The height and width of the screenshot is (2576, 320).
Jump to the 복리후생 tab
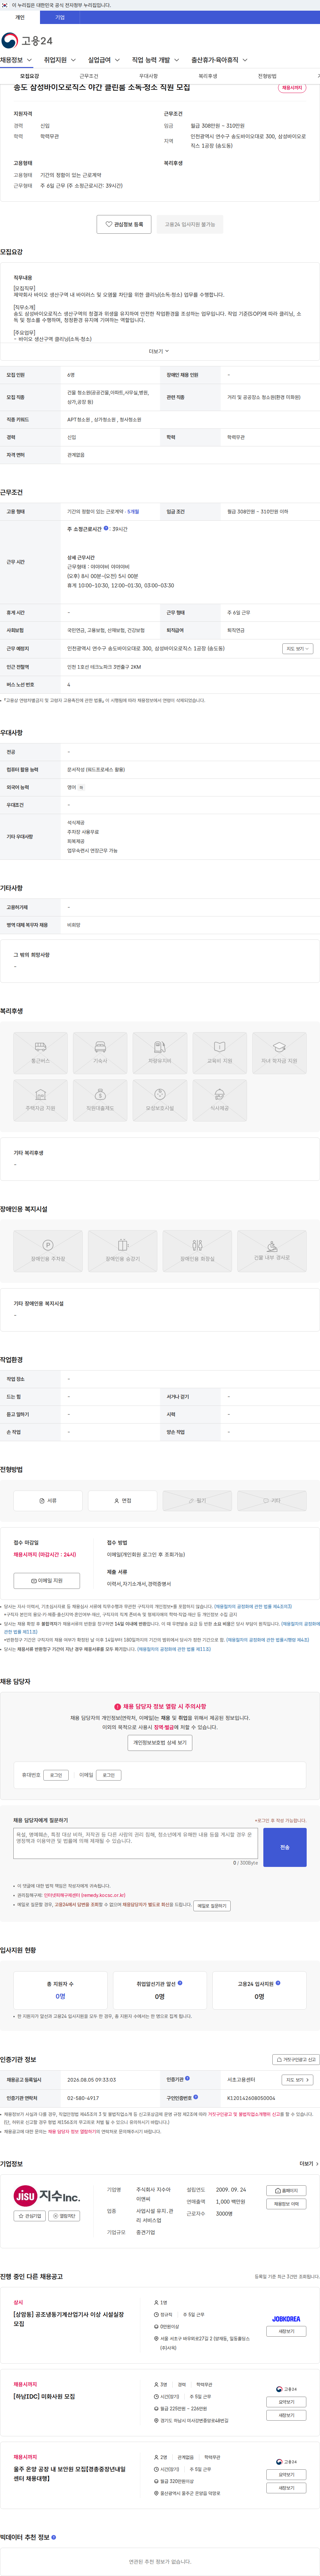(208, 76)
